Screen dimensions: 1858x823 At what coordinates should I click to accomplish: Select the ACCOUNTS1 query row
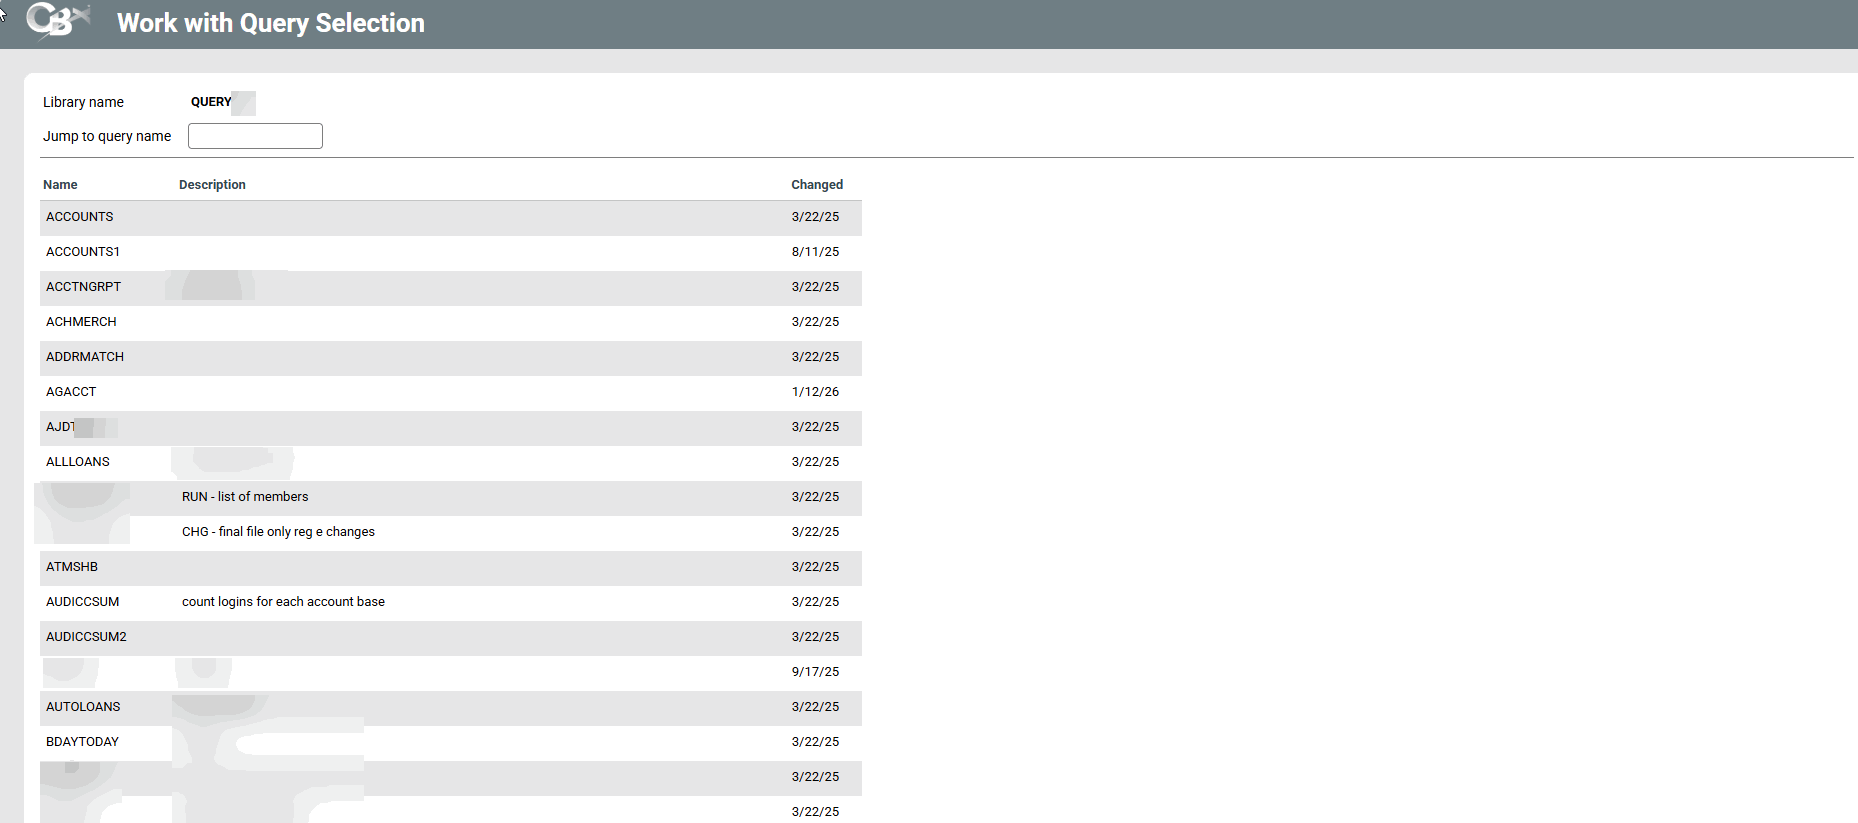[83, 252]
